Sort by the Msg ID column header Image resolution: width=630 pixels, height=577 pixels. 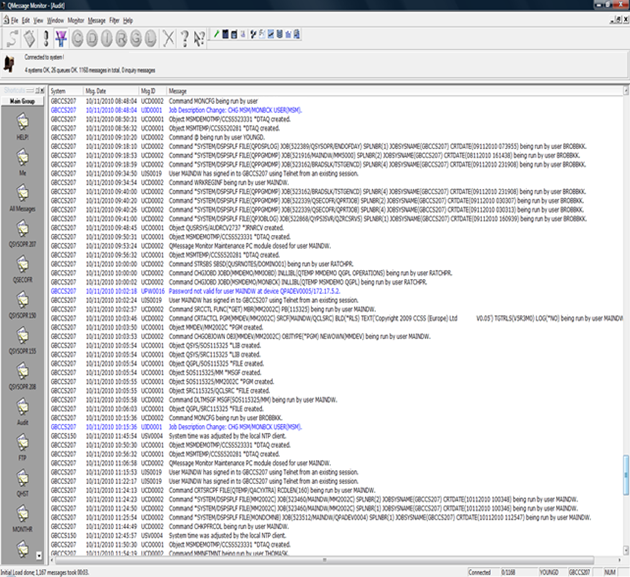149,90
